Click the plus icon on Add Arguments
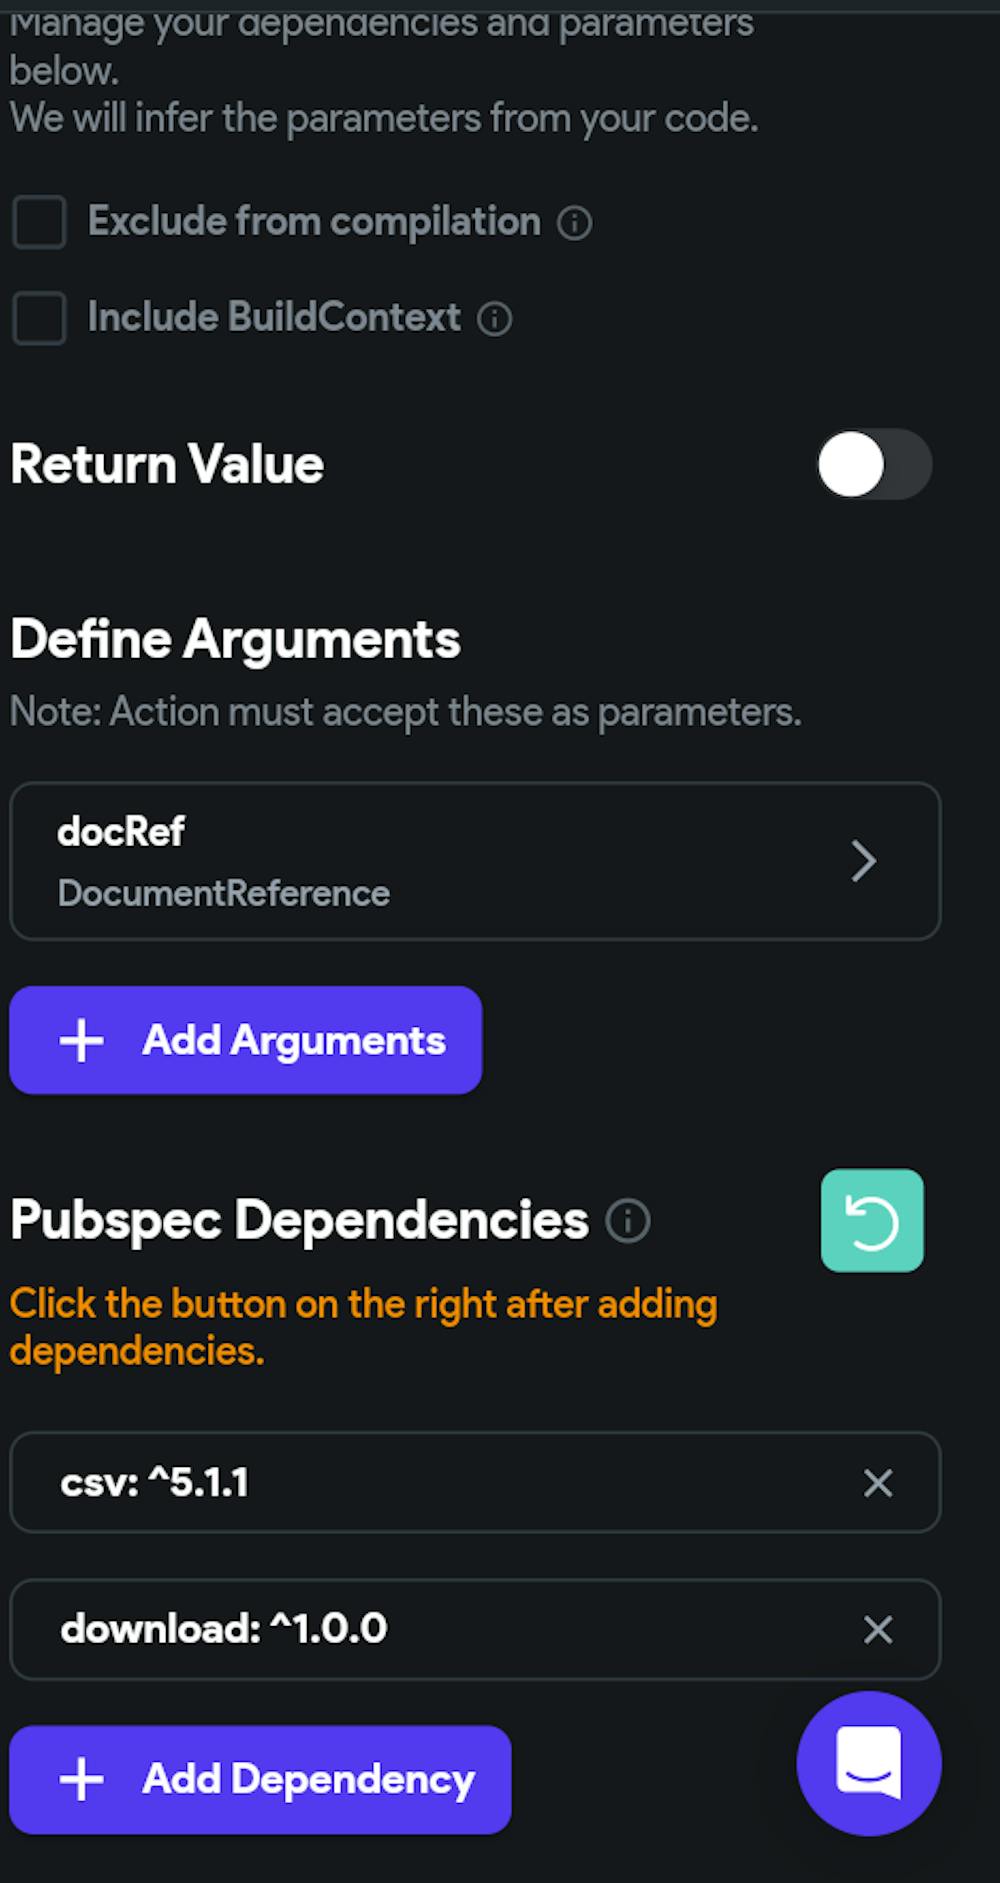The height and width of the screenshot is (1883, 1000). click(82, 1041)
